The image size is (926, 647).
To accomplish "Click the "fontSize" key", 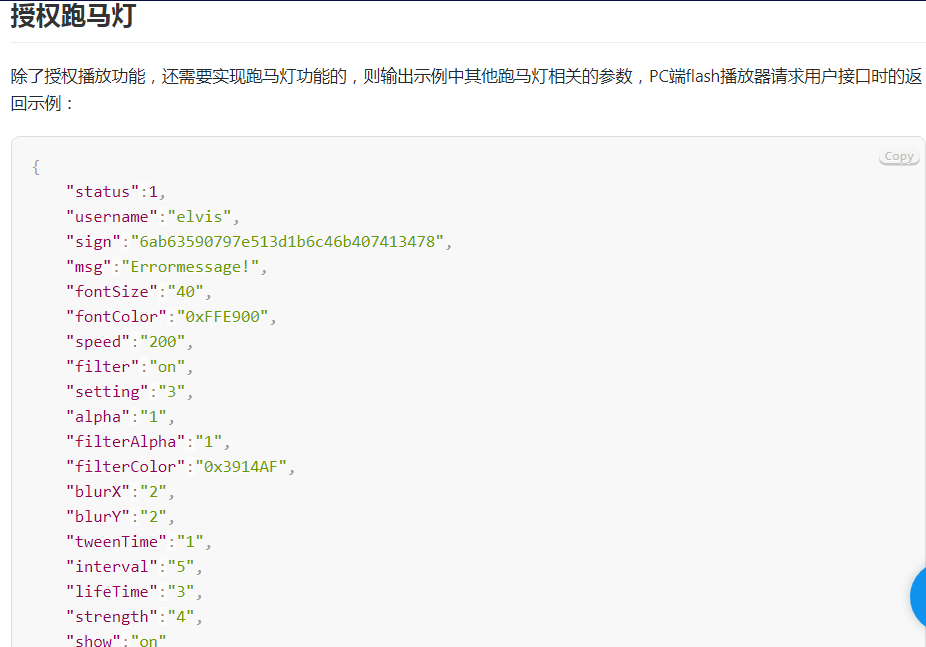I will (x=112, y=292).
